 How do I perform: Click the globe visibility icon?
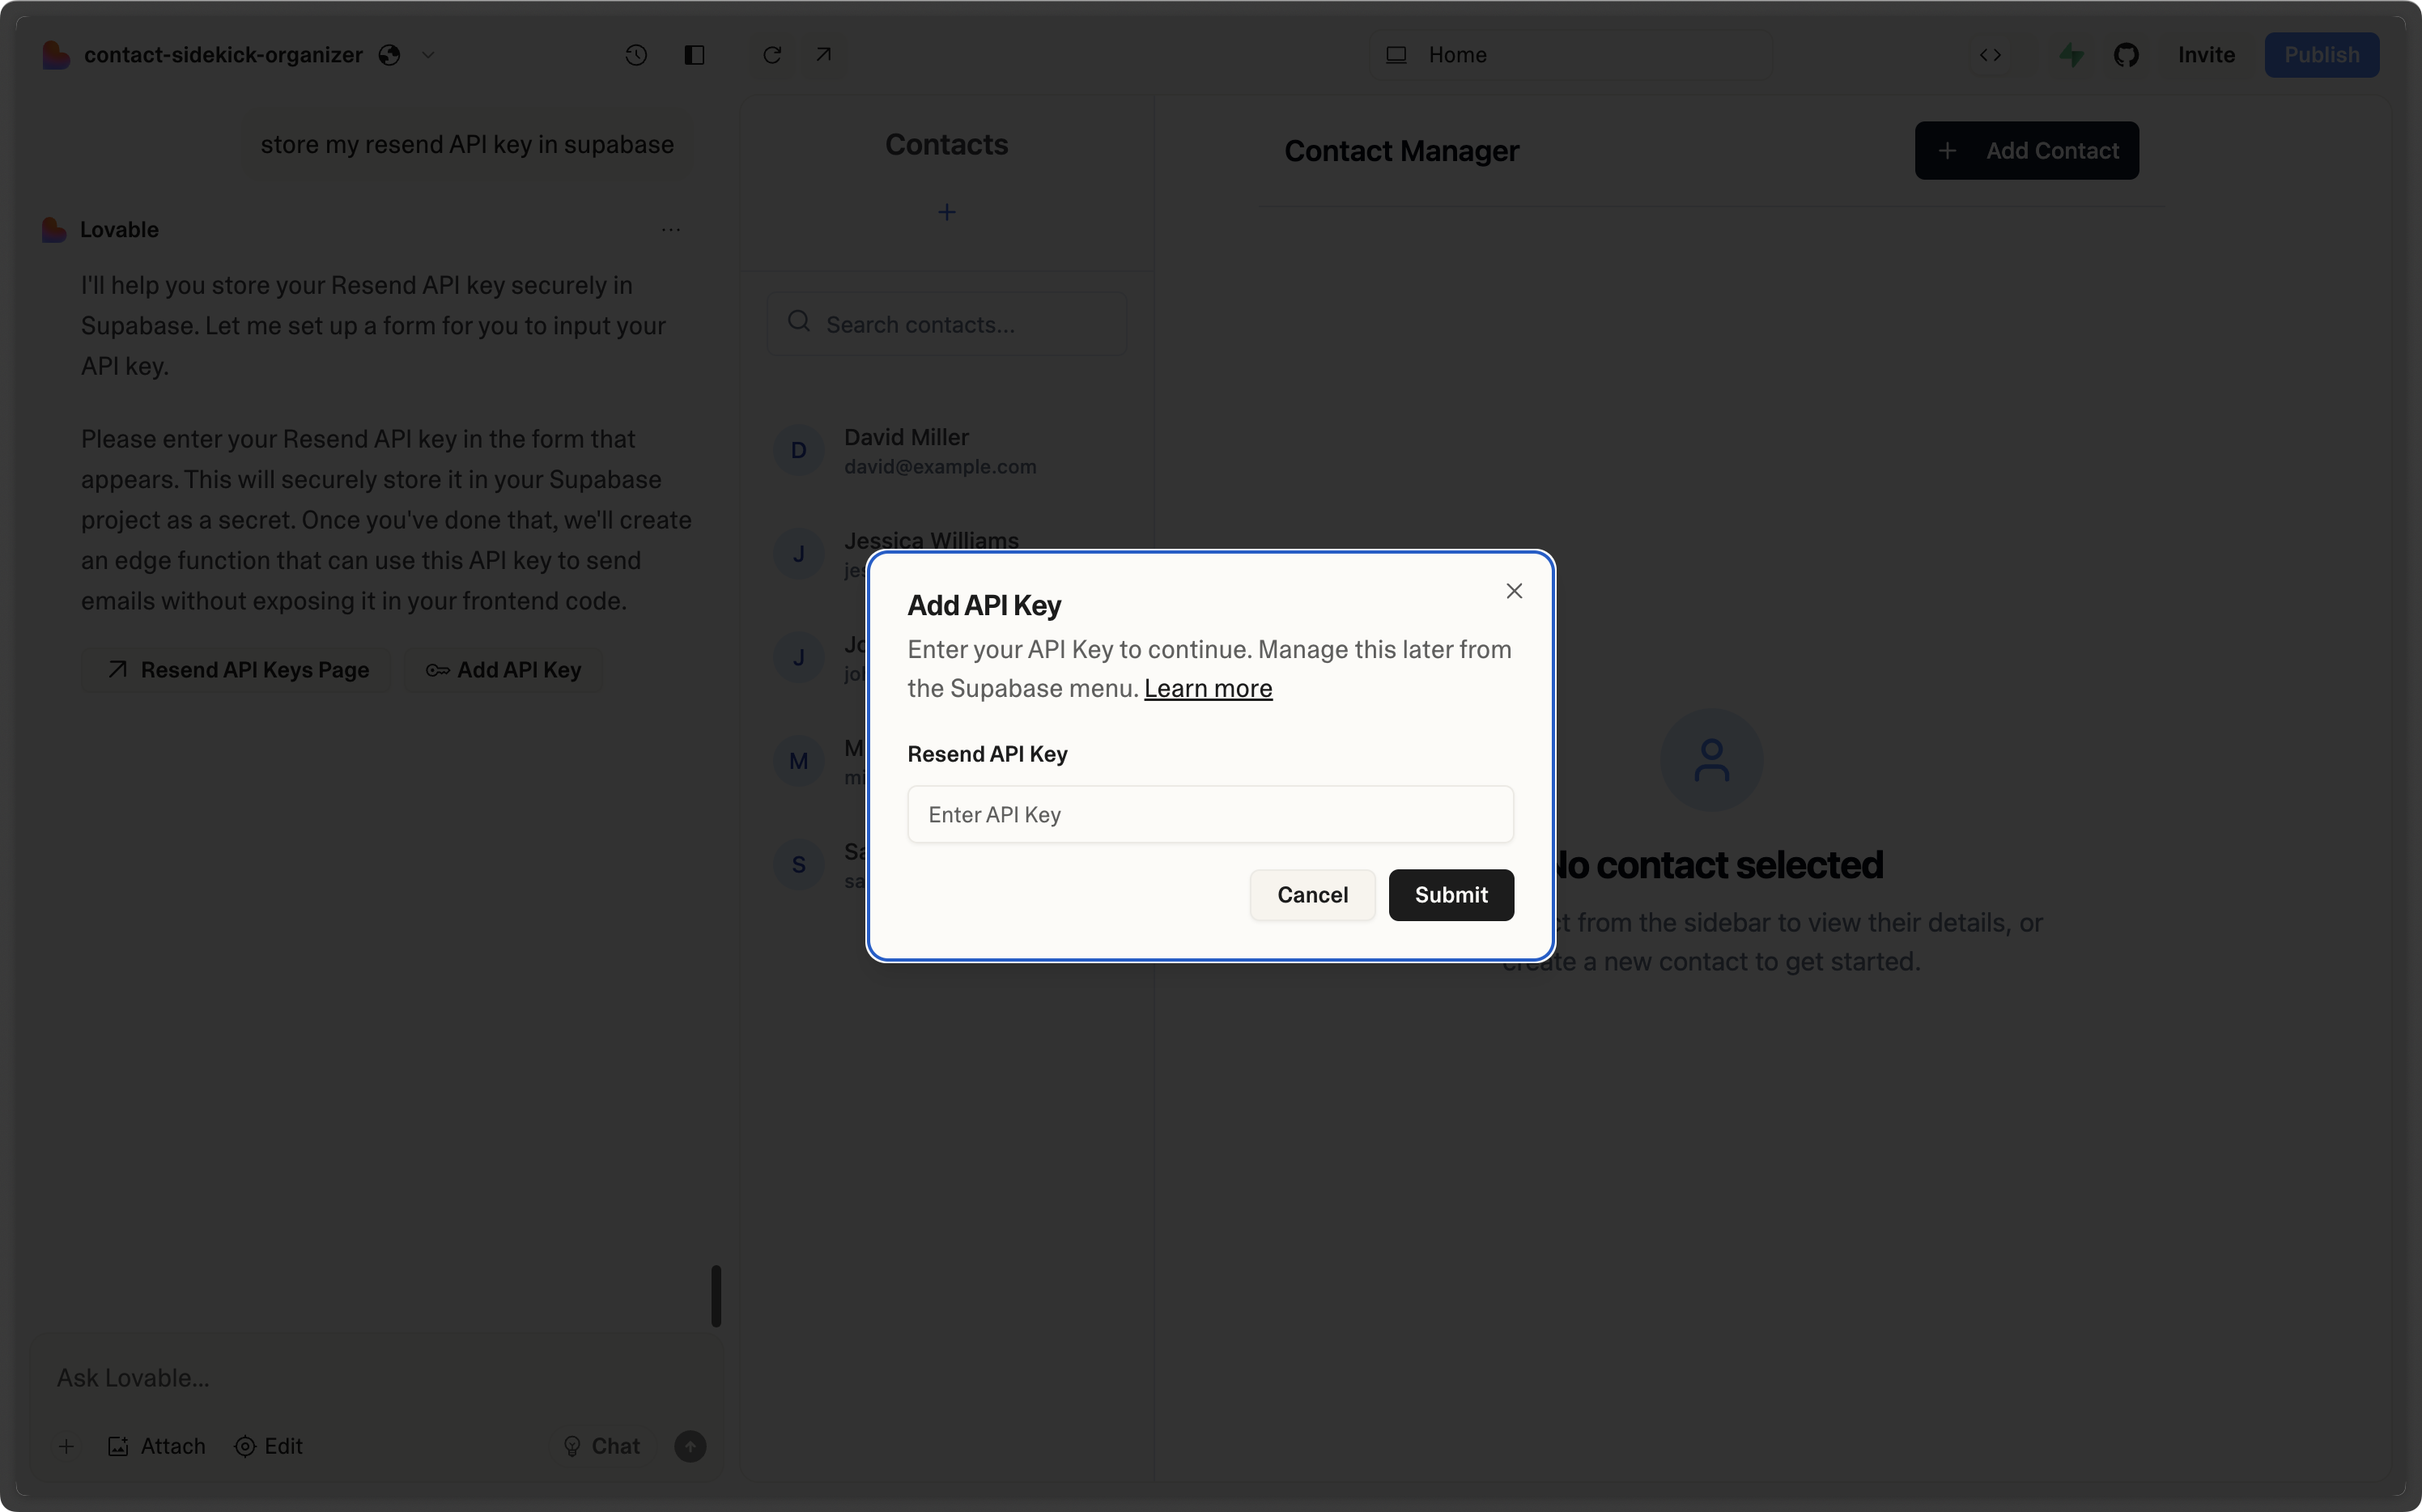click(x=389, y=55)
